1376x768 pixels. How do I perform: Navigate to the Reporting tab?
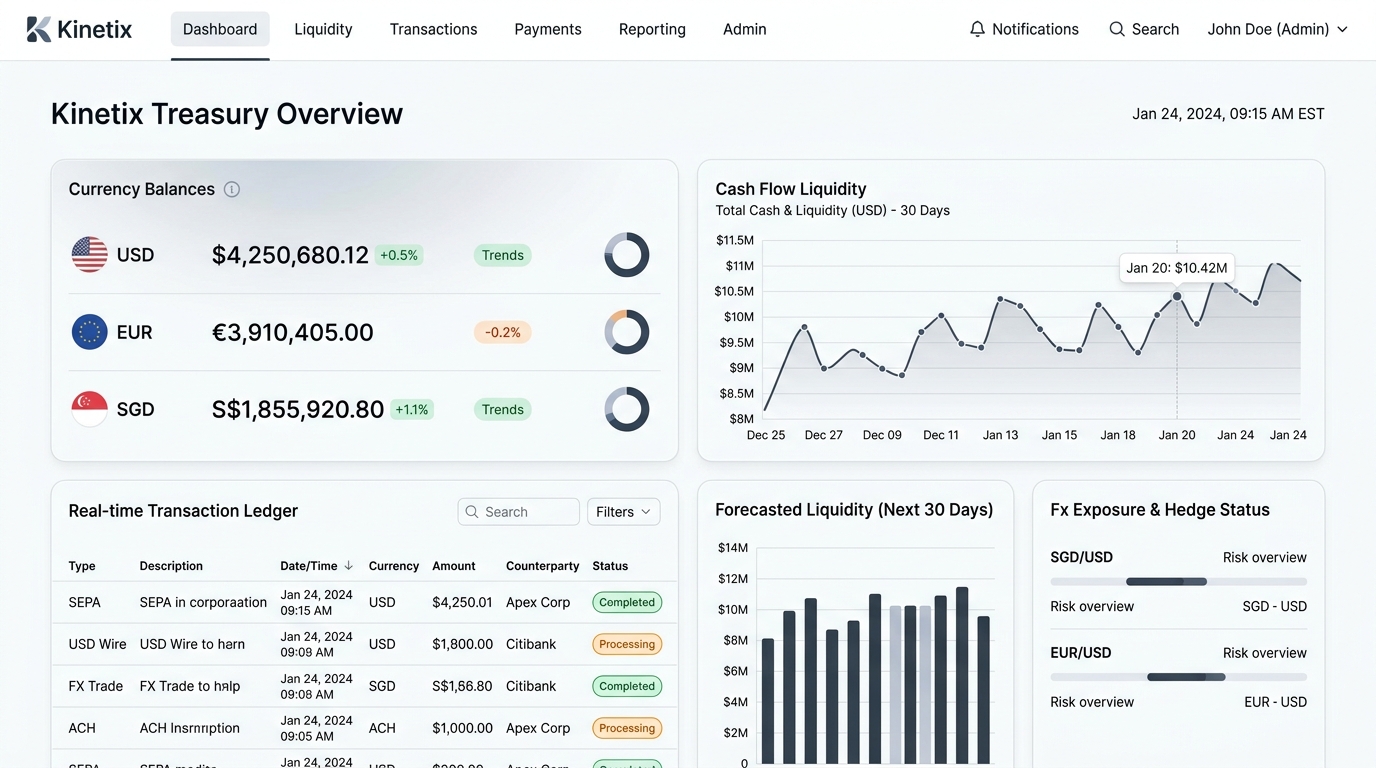pyautogui.click(x=652, y=29)
